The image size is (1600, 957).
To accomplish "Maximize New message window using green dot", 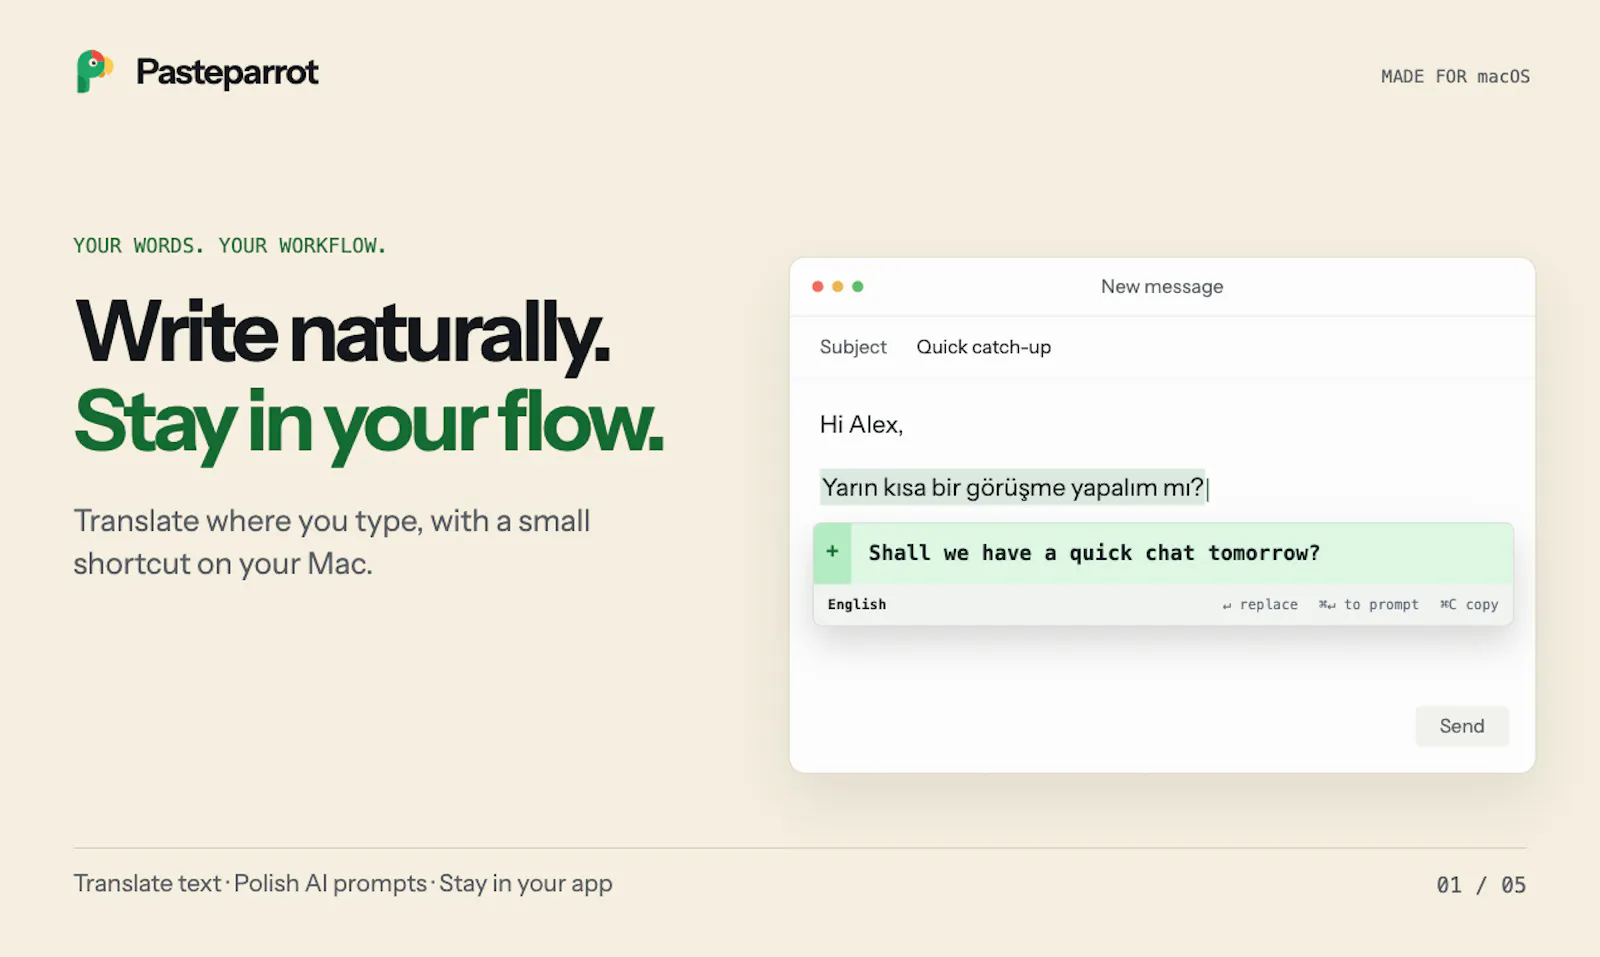I will point(858,287).
